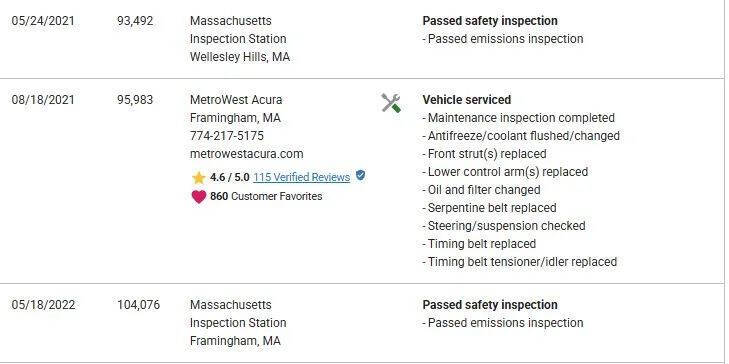Click the blue verified shield badge

[360, 176]
